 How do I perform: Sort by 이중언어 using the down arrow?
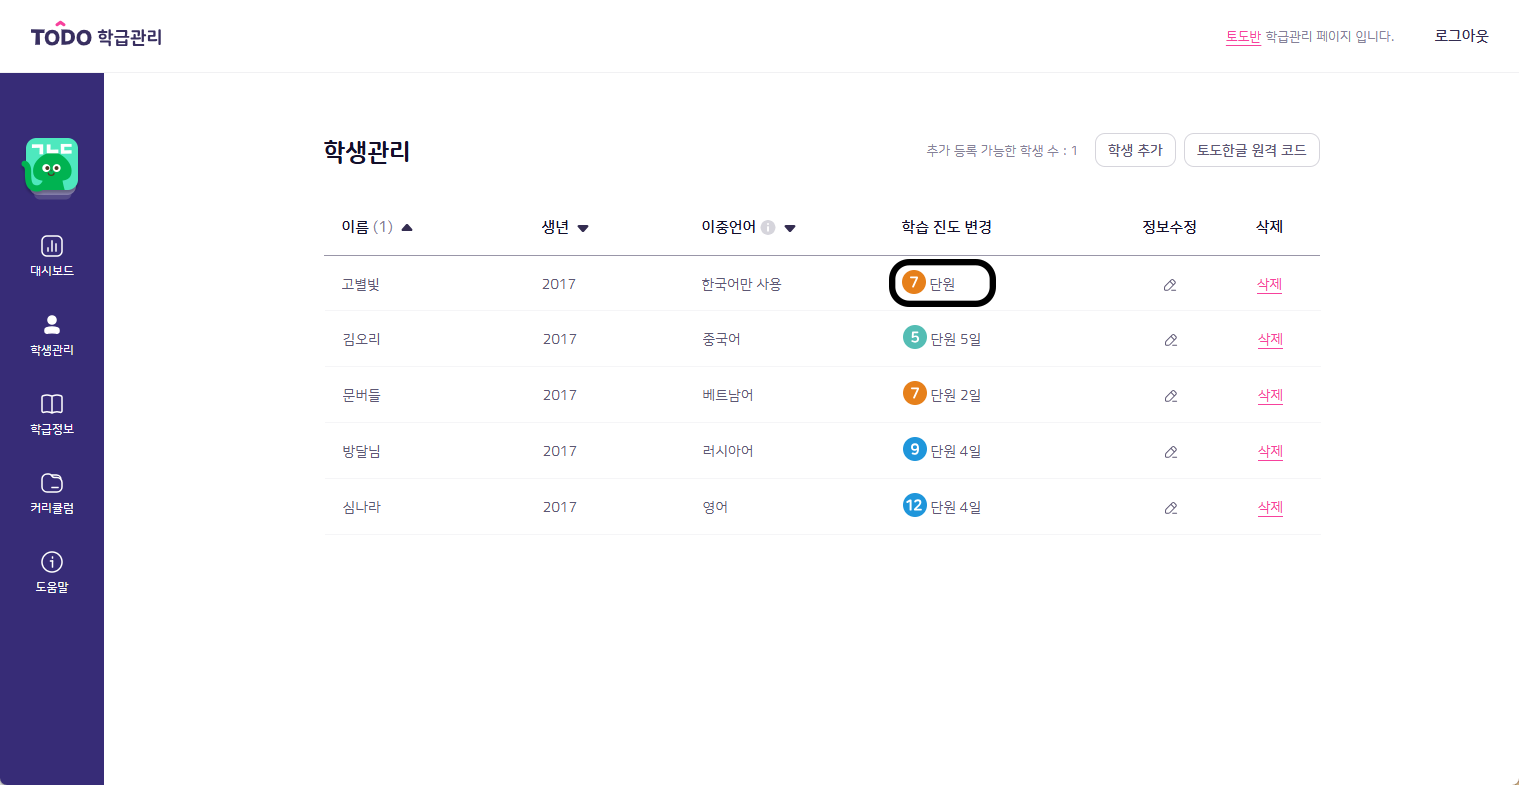click(x=790, y=229)
